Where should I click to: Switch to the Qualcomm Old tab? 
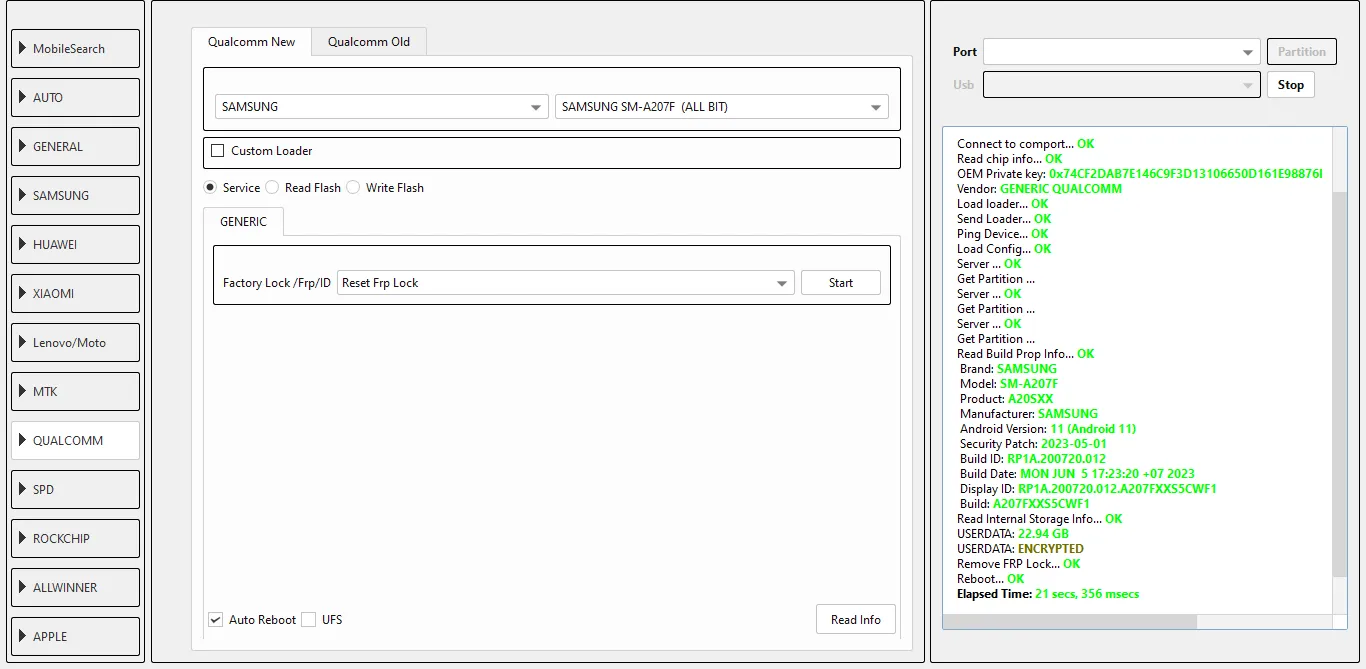[x=369, y=42]
